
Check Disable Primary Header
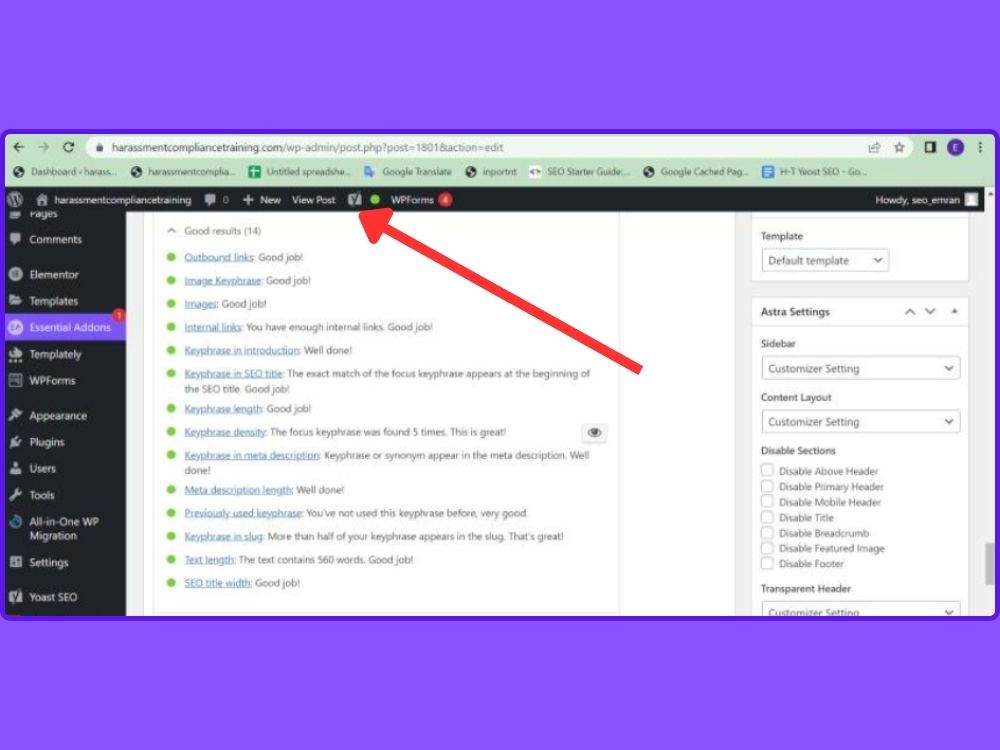767,486
